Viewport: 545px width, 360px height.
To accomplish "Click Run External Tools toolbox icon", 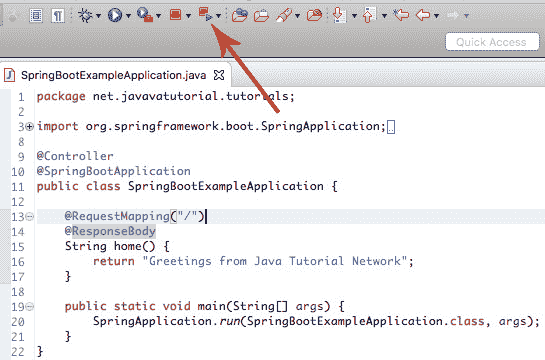I will [145, 15].
